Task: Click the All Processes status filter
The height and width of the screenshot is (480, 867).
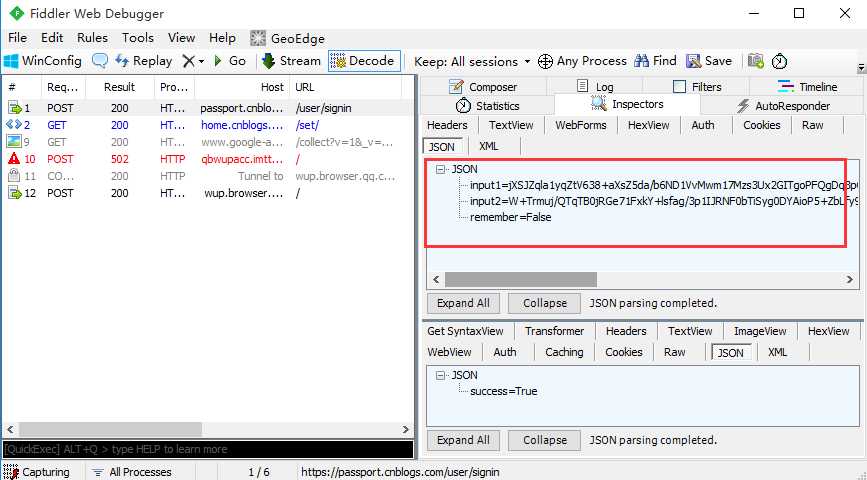Action: pos(132,472)
